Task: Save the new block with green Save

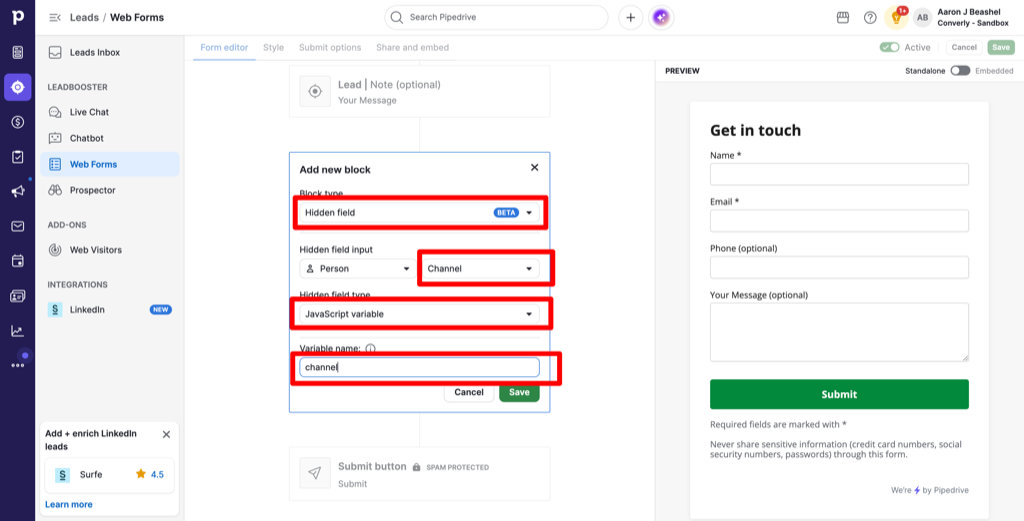Action: (519, 392)
